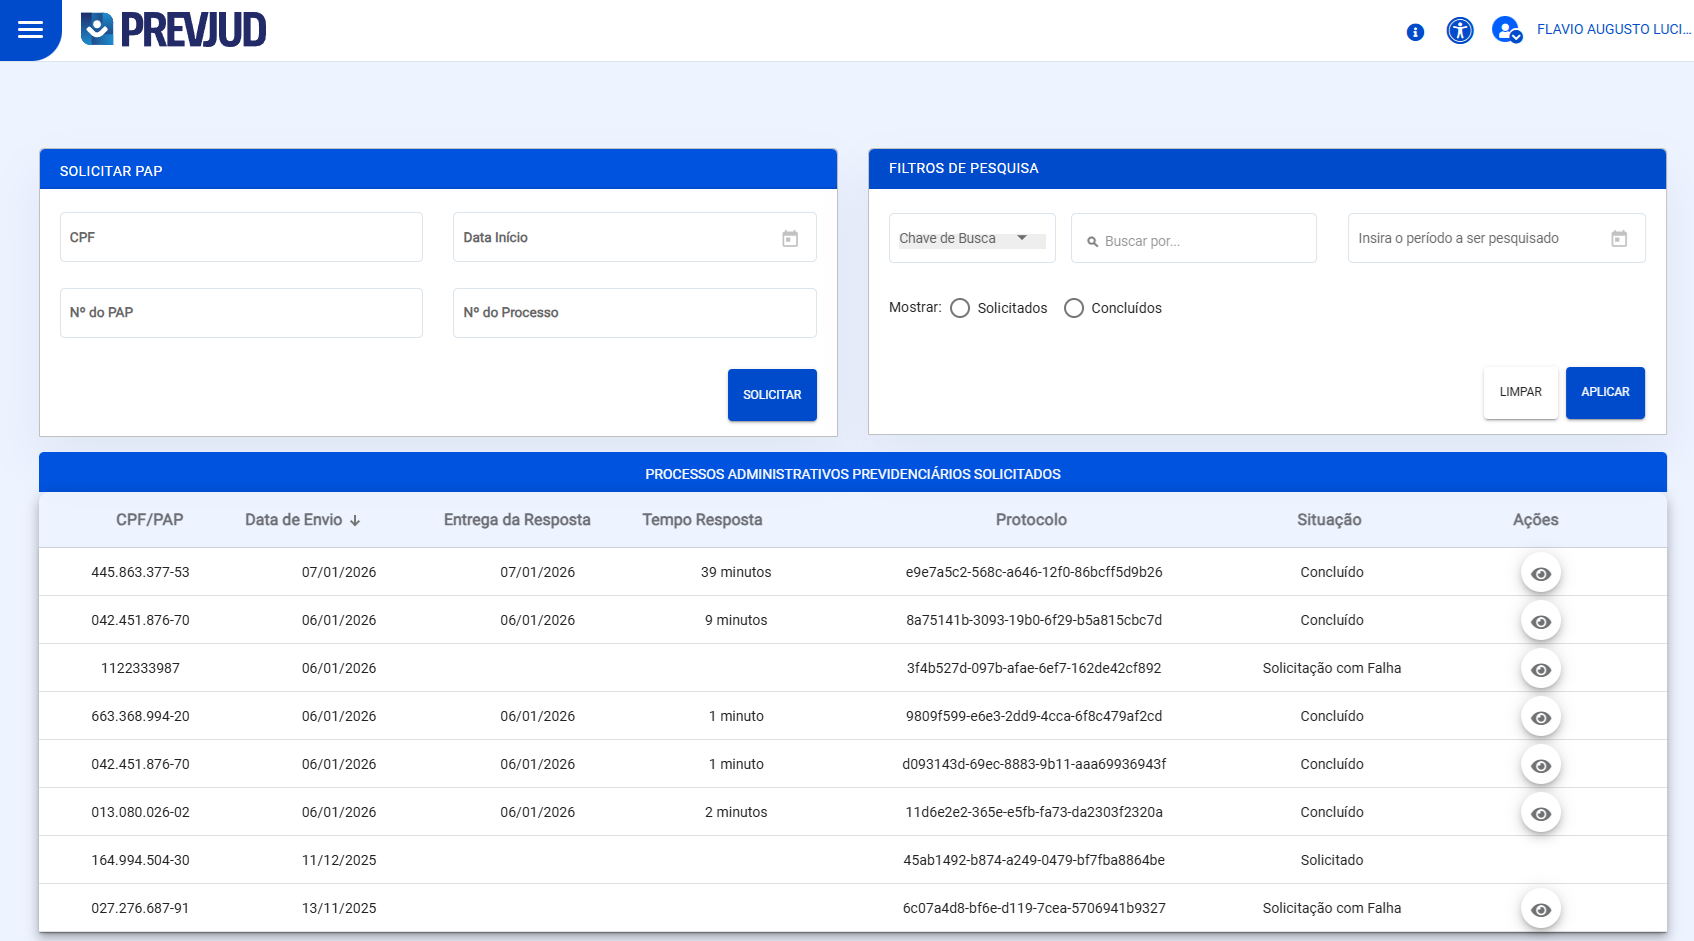Select the Solicitados radio option
Viewport: 1694px width, 941px height.
960,308
